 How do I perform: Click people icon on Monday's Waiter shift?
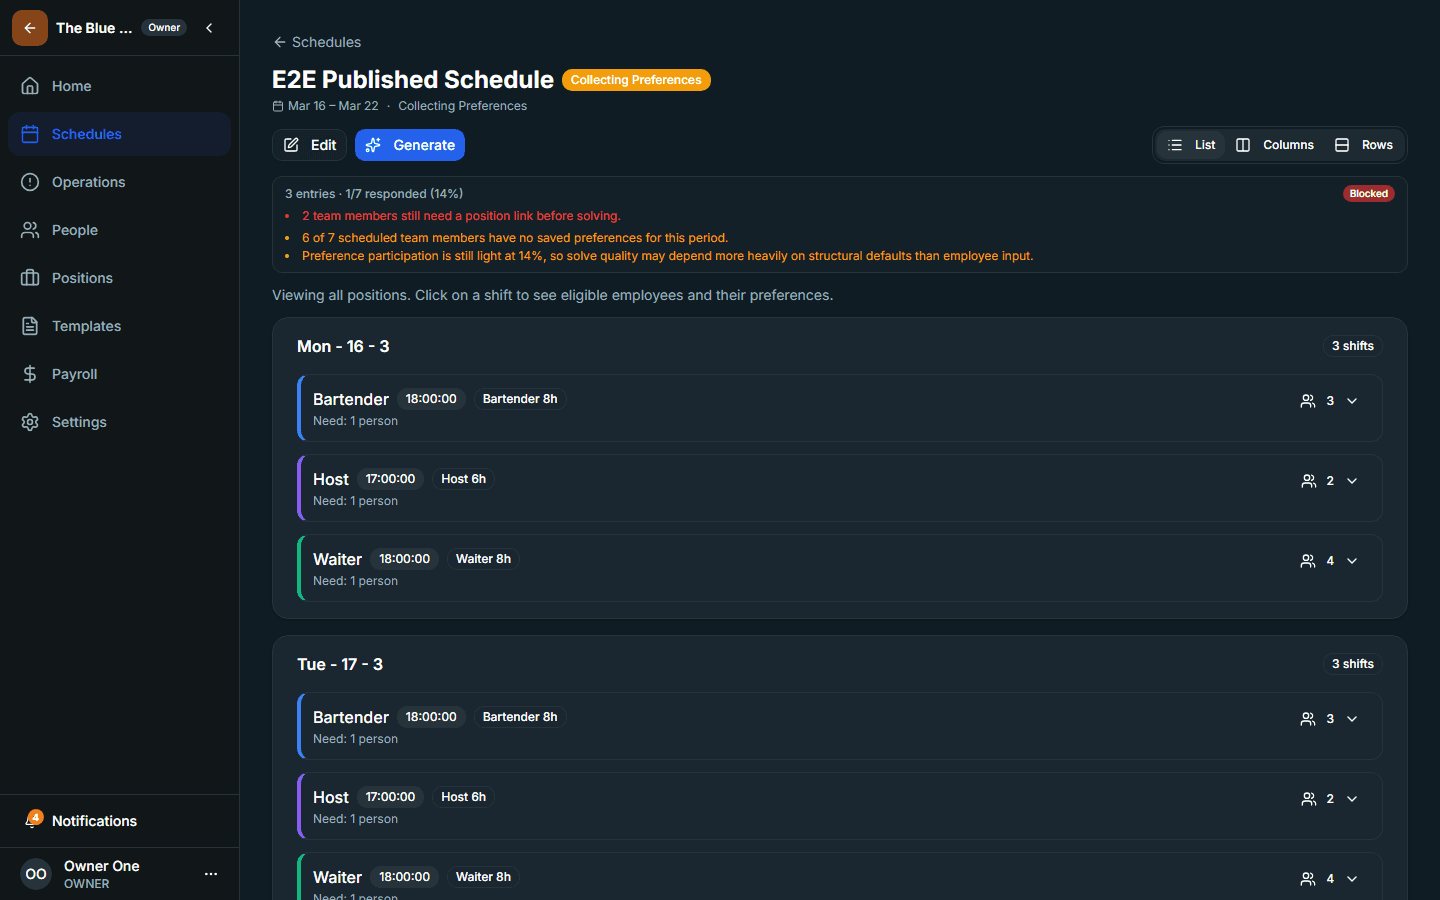[x=1308, y=561]
